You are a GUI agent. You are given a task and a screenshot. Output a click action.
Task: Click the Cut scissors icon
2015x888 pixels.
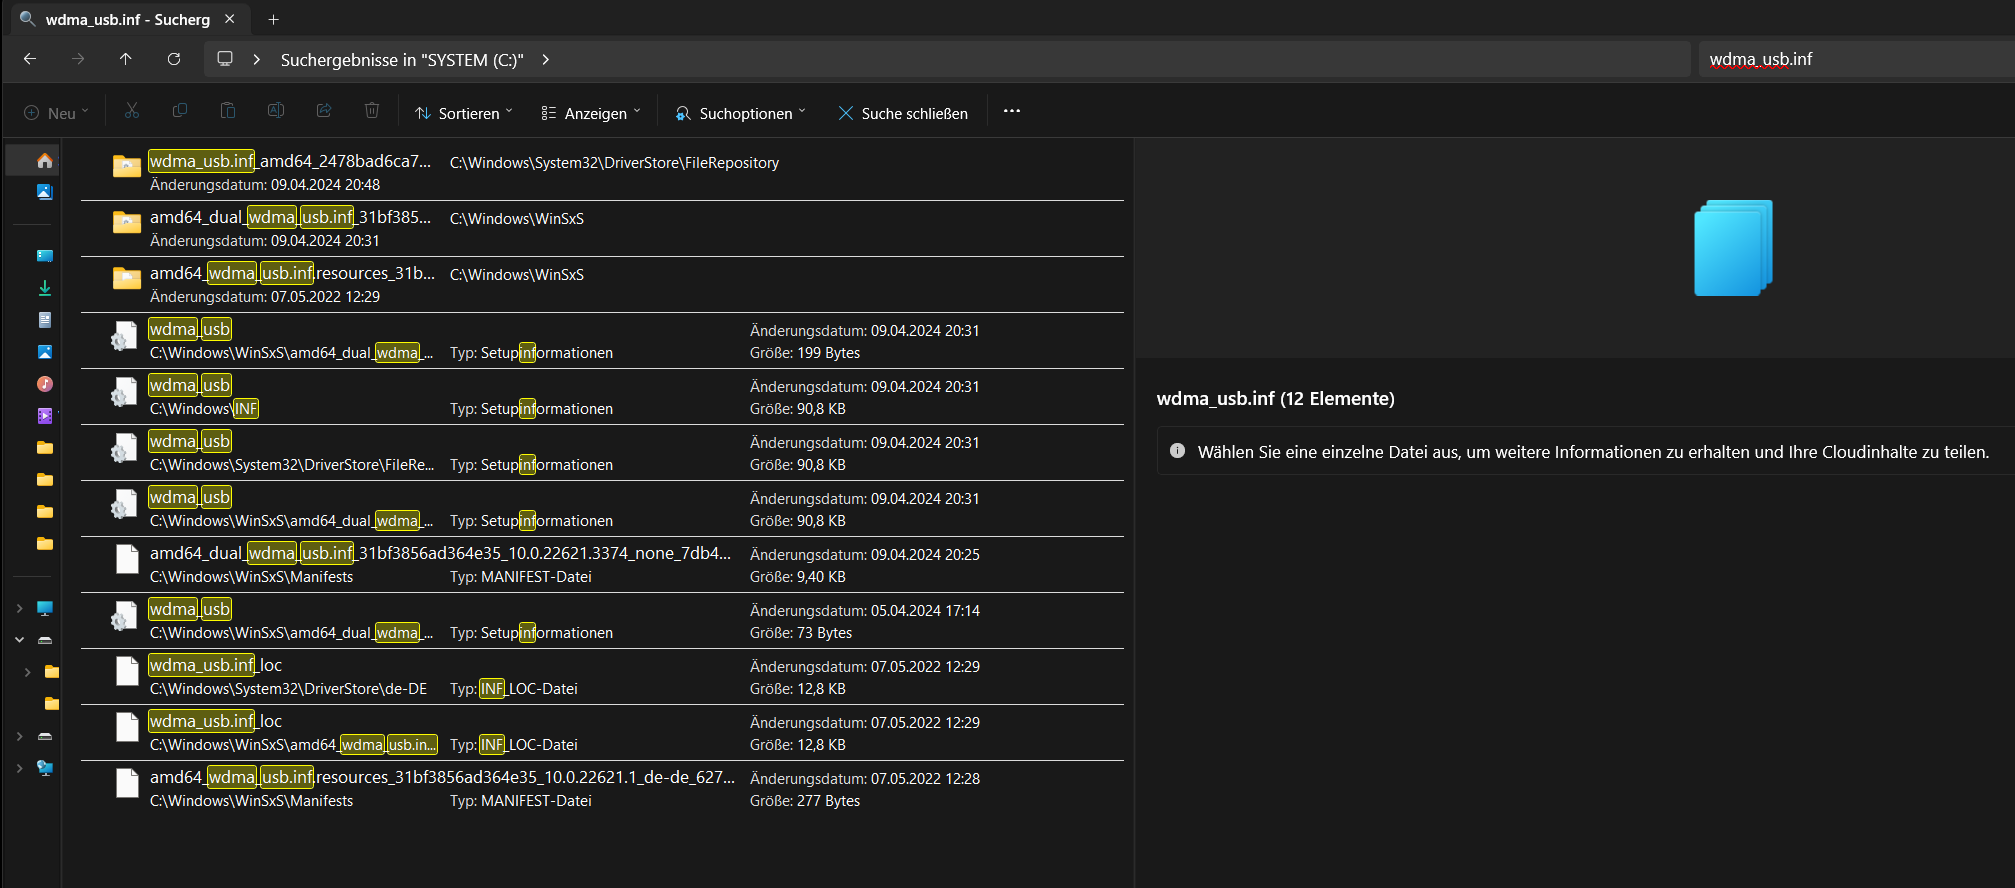click(x=132, y=111)
